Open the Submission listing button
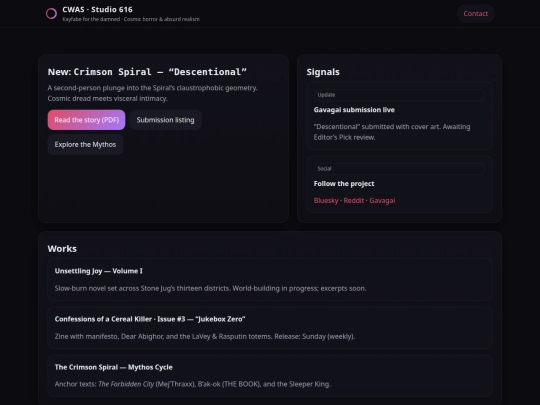The image size is (540, 405). pos(165,120)
